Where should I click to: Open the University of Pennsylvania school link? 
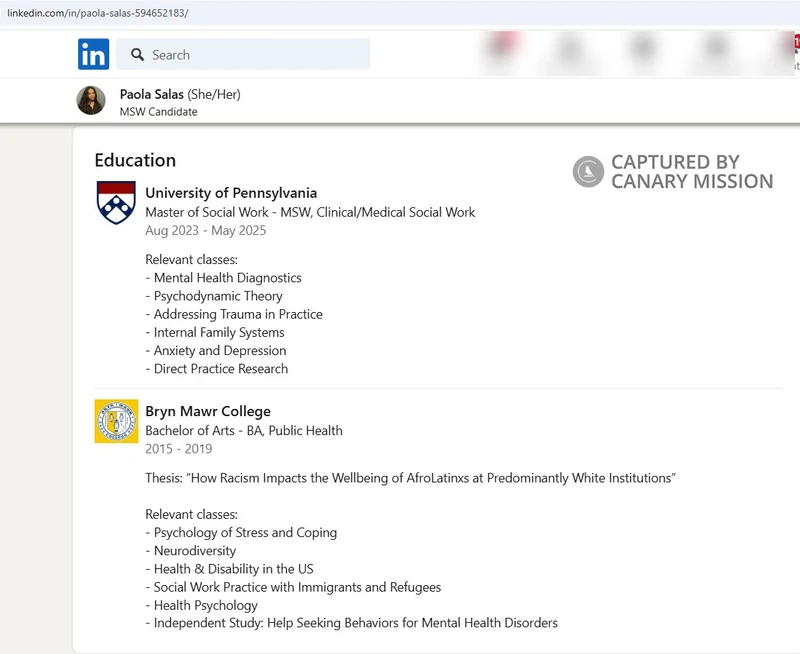tap(231, 193)
